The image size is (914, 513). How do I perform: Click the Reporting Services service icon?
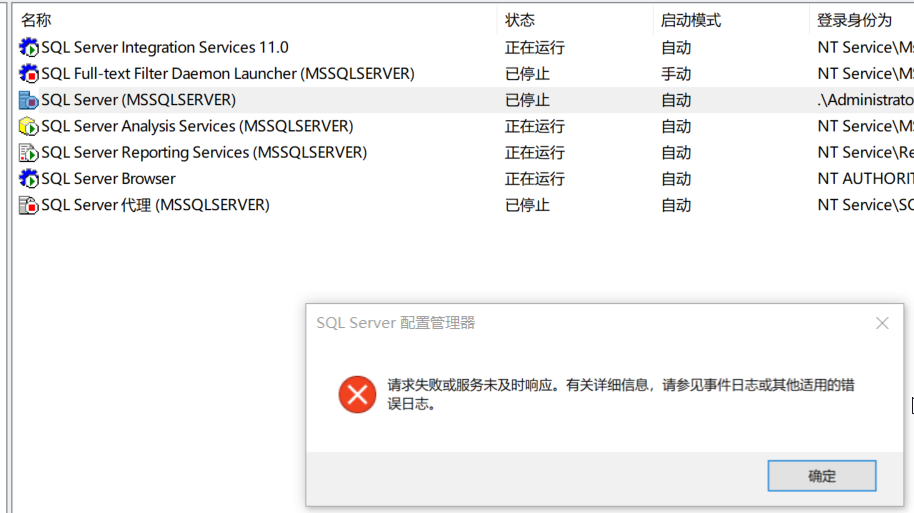pos(29,153)
